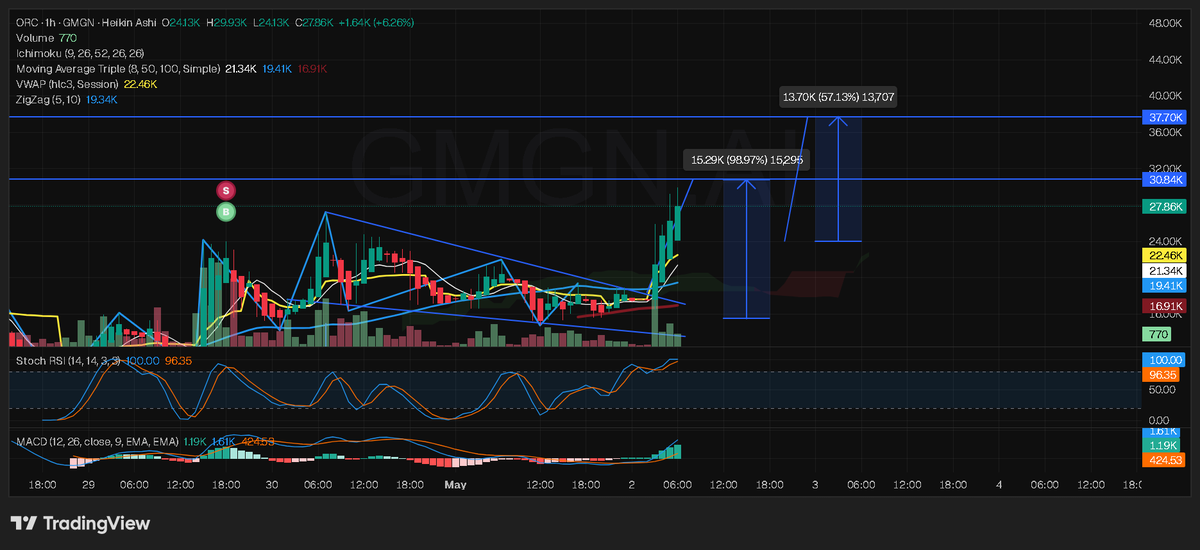
Task: Click the green 1.19K MACD axis label
Action: 1163,446
